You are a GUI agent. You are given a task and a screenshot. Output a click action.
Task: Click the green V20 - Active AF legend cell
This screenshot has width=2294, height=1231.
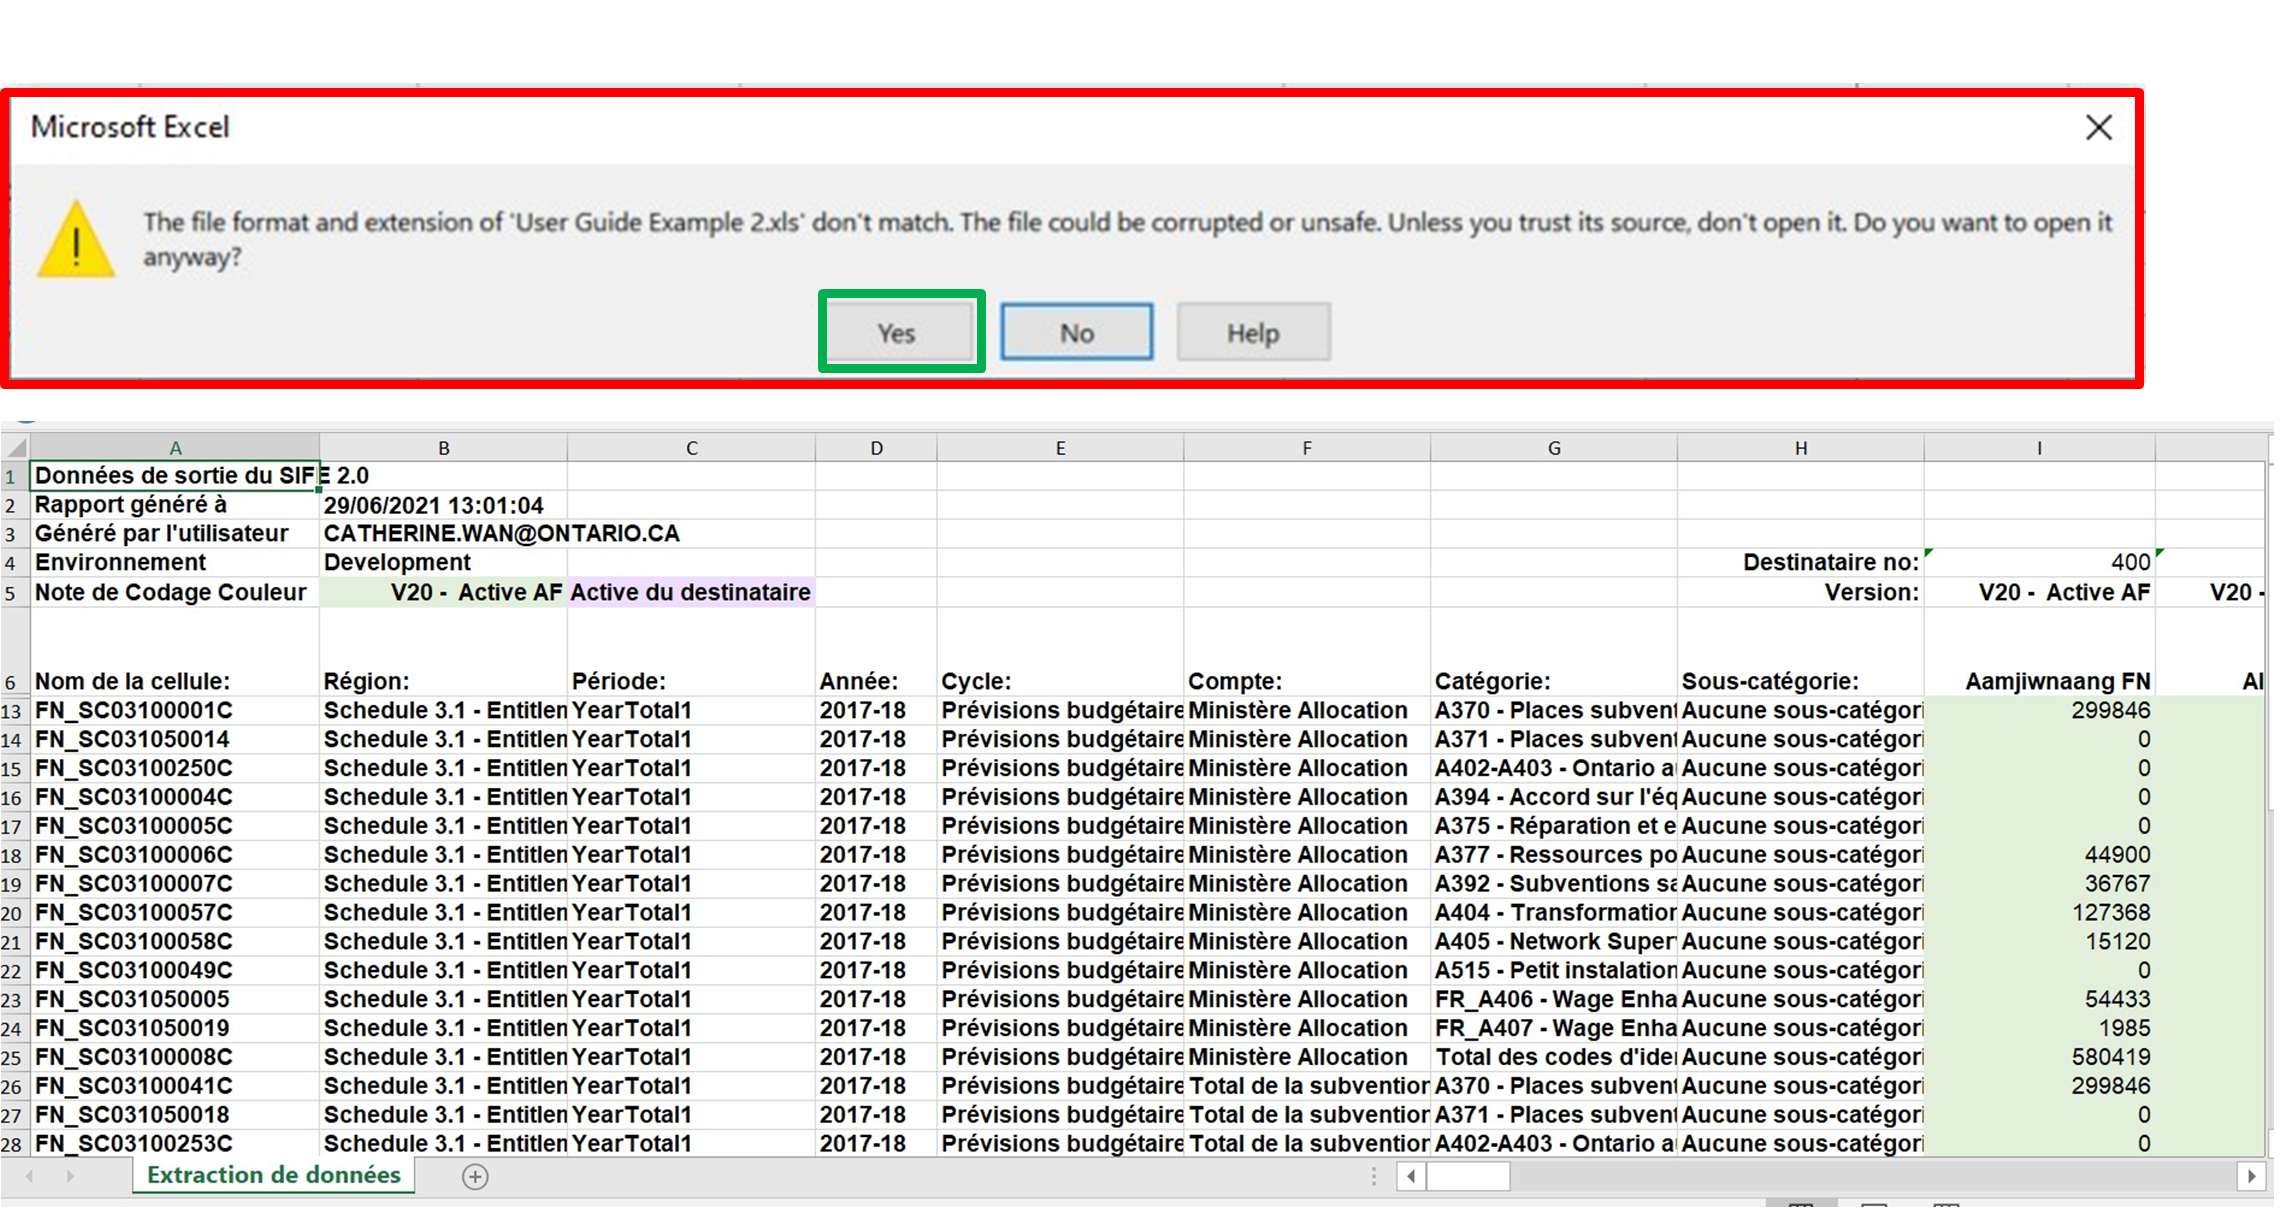click(x=443, y=592)
